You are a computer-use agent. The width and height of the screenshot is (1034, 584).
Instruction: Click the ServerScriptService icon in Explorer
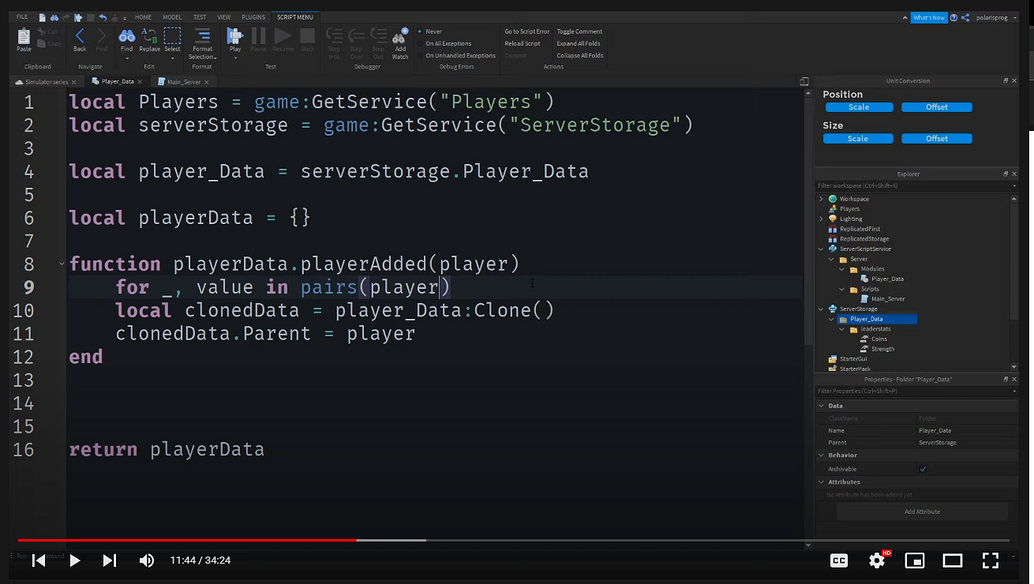click(x=833, y=248)
